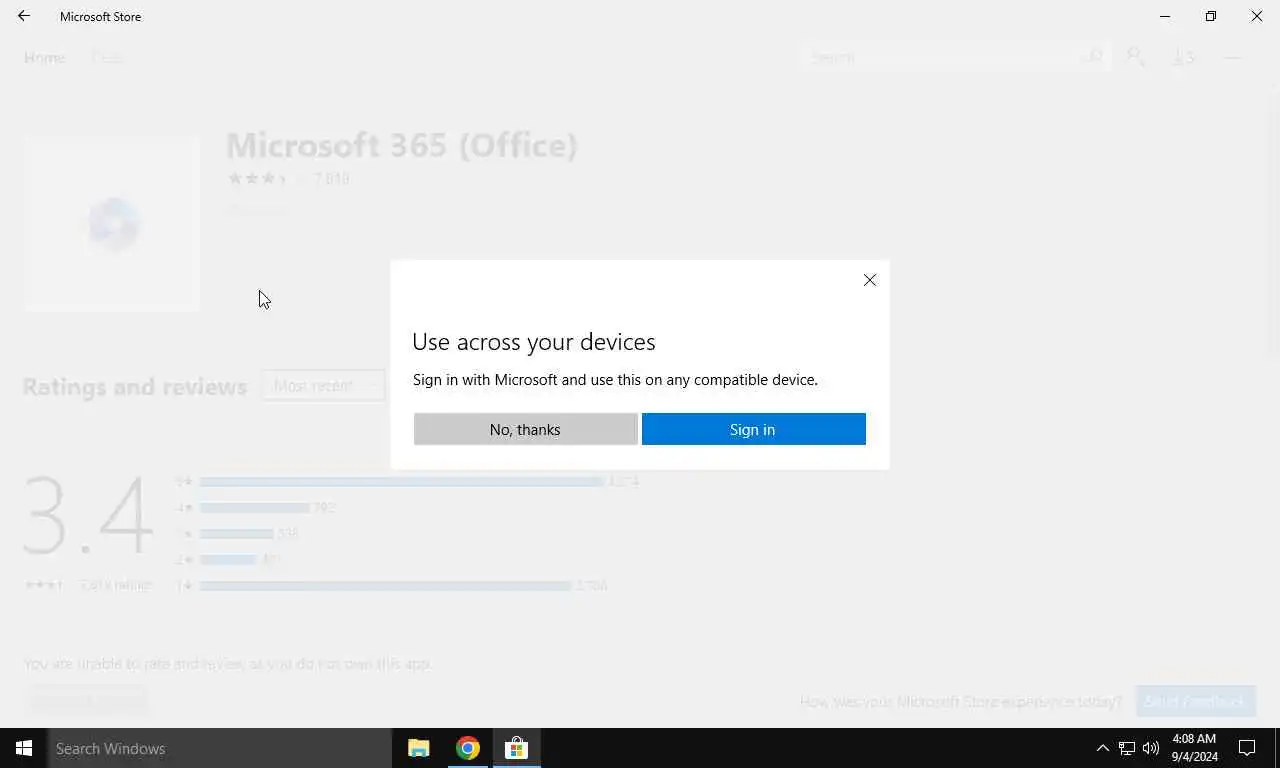Launch Google Chrome from the taskbar
This screenshot has width=1280, height=768.
(x=468, y=748)
